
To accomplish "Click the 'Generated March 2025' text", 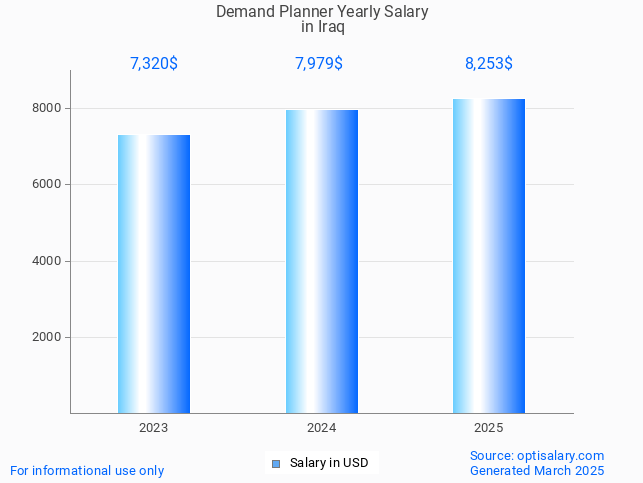I will (x=537, y=470).
